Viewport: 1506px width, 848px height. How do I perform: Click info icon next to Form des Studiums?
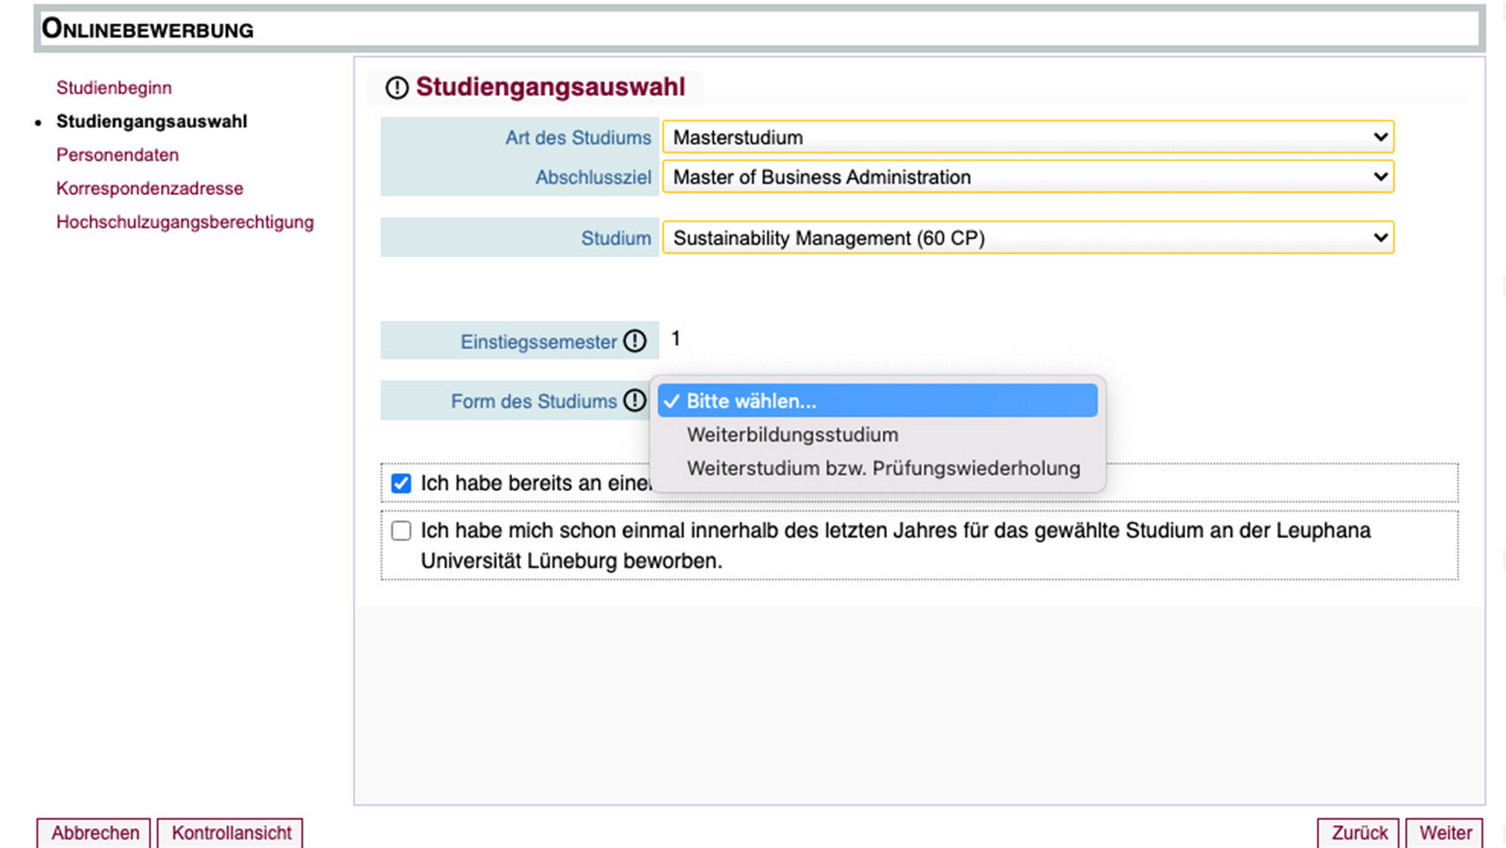coord(635,401)
